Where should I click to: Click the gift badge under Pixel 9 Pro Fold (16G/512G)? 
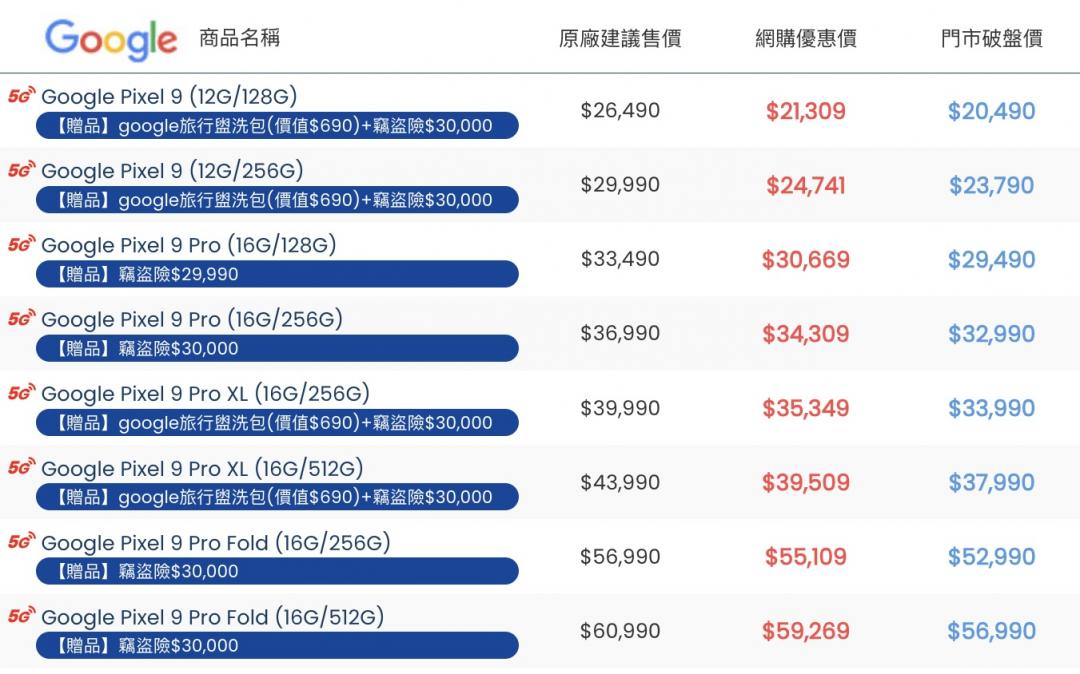click(x=277, y=646)
